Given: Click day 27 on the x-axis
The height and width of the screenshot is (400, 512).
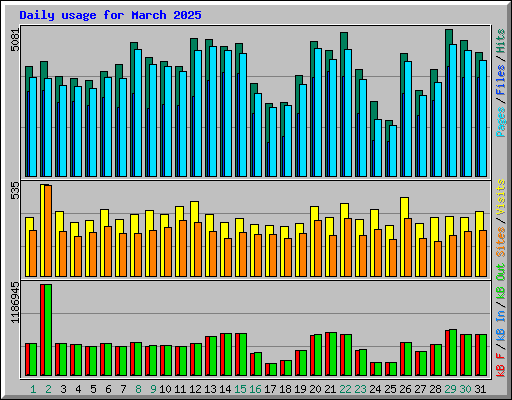Looking at the screenshot, I should pyautogui.click(x=420, y=389).
